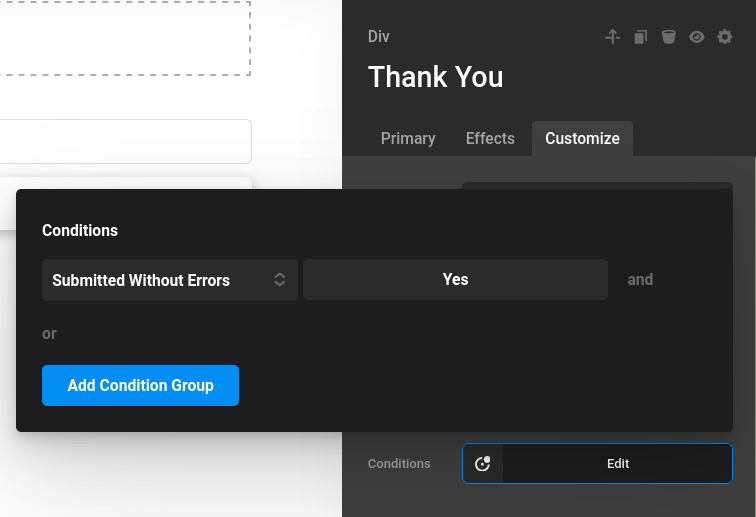Click the conditions status icon beside Edit
This screenshot has width=756, height=517.
[483, 464]
